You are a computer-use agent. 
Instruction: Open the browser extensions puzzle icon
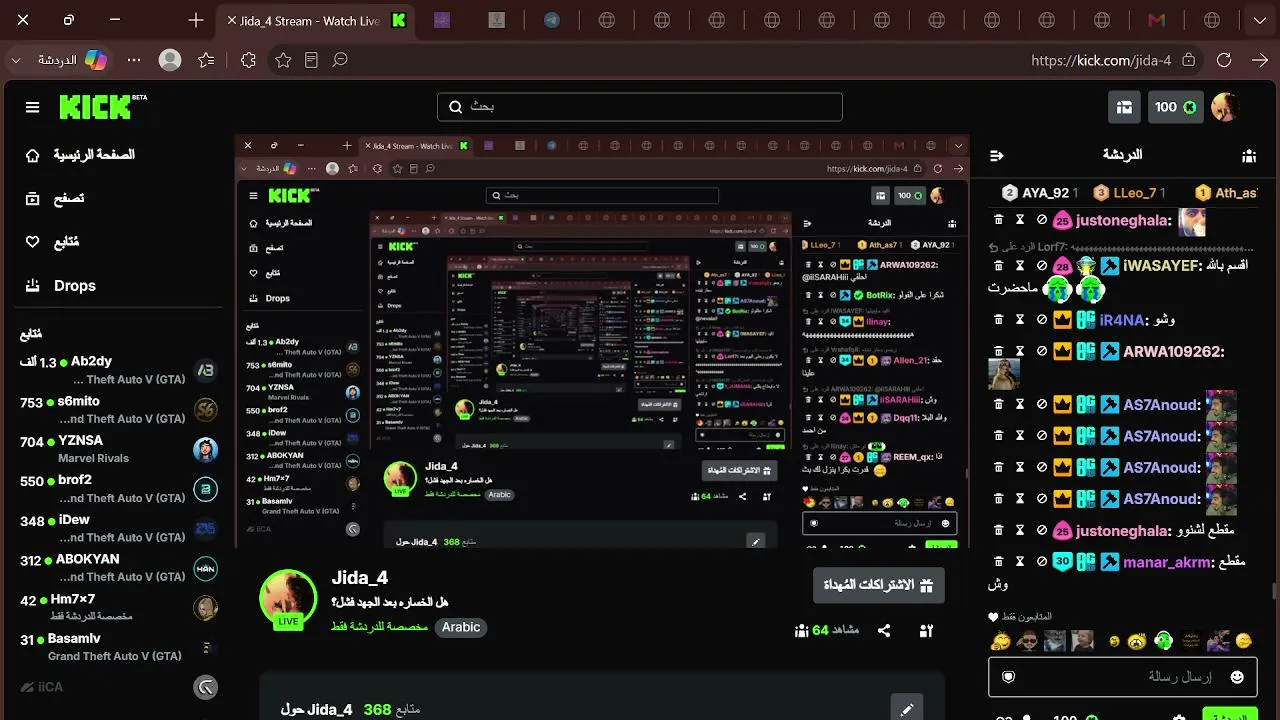coord(249,60)
